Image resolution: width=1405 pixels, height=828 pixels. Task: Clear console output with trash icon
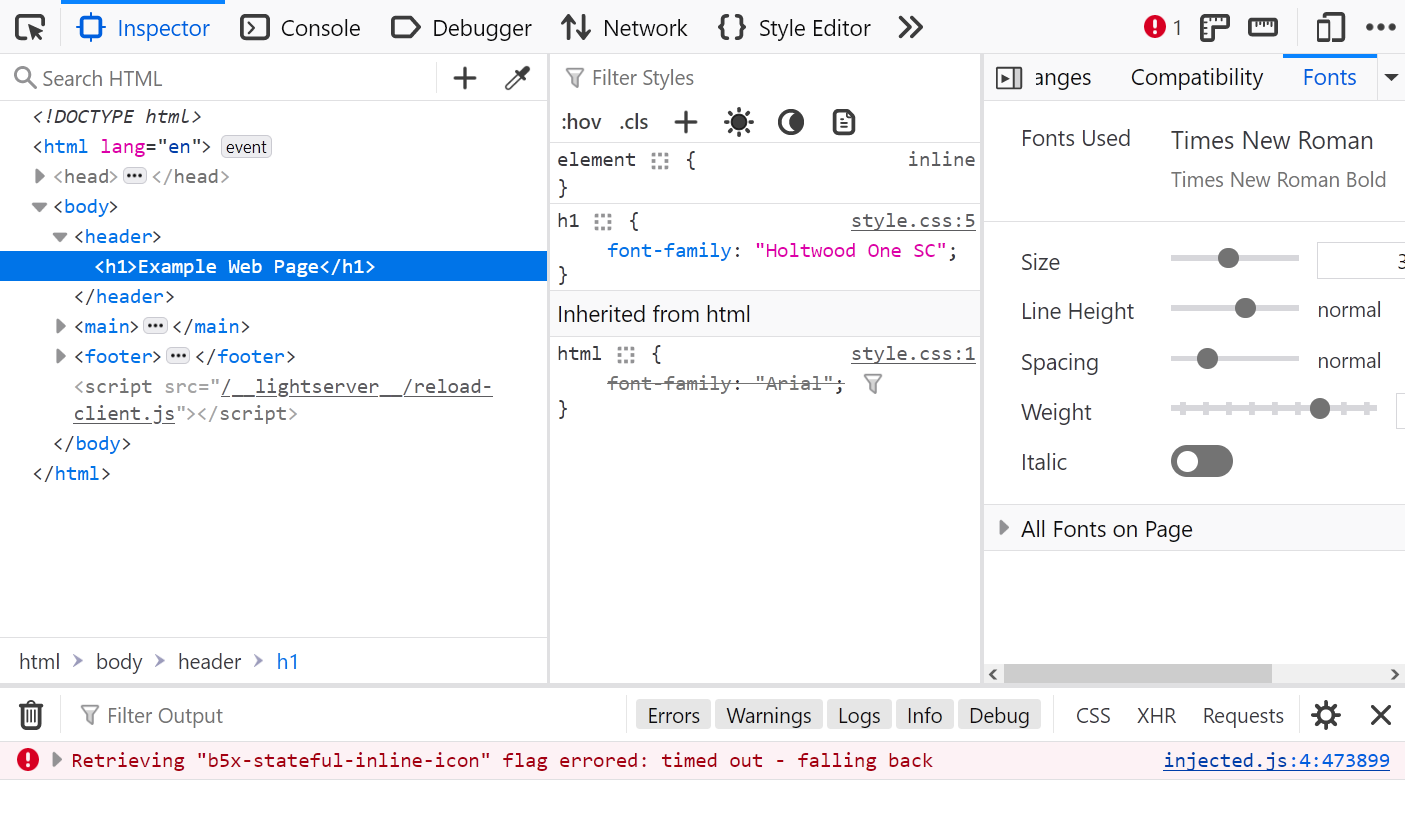[31, 715]
